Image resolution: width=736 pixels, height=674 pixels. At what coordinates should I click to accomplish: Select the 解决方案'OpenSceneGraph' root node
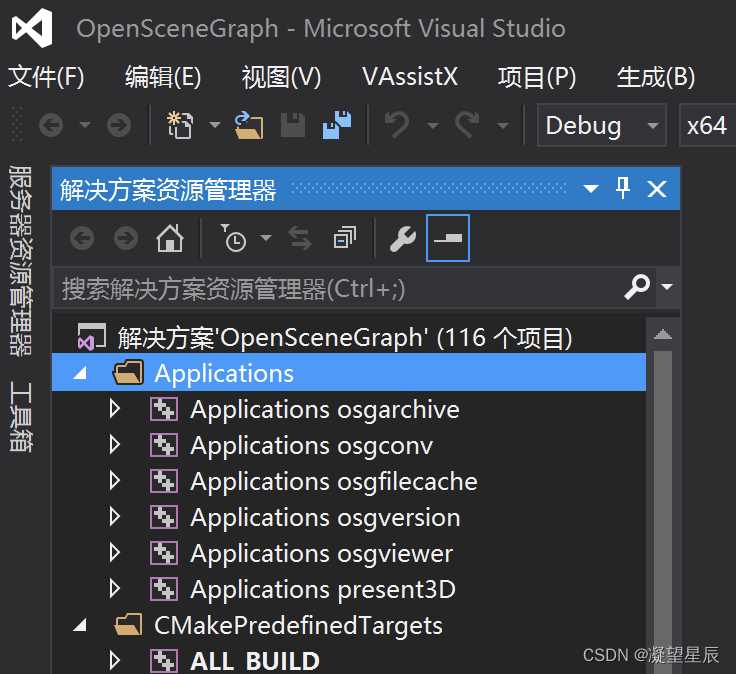click(349, 337)
